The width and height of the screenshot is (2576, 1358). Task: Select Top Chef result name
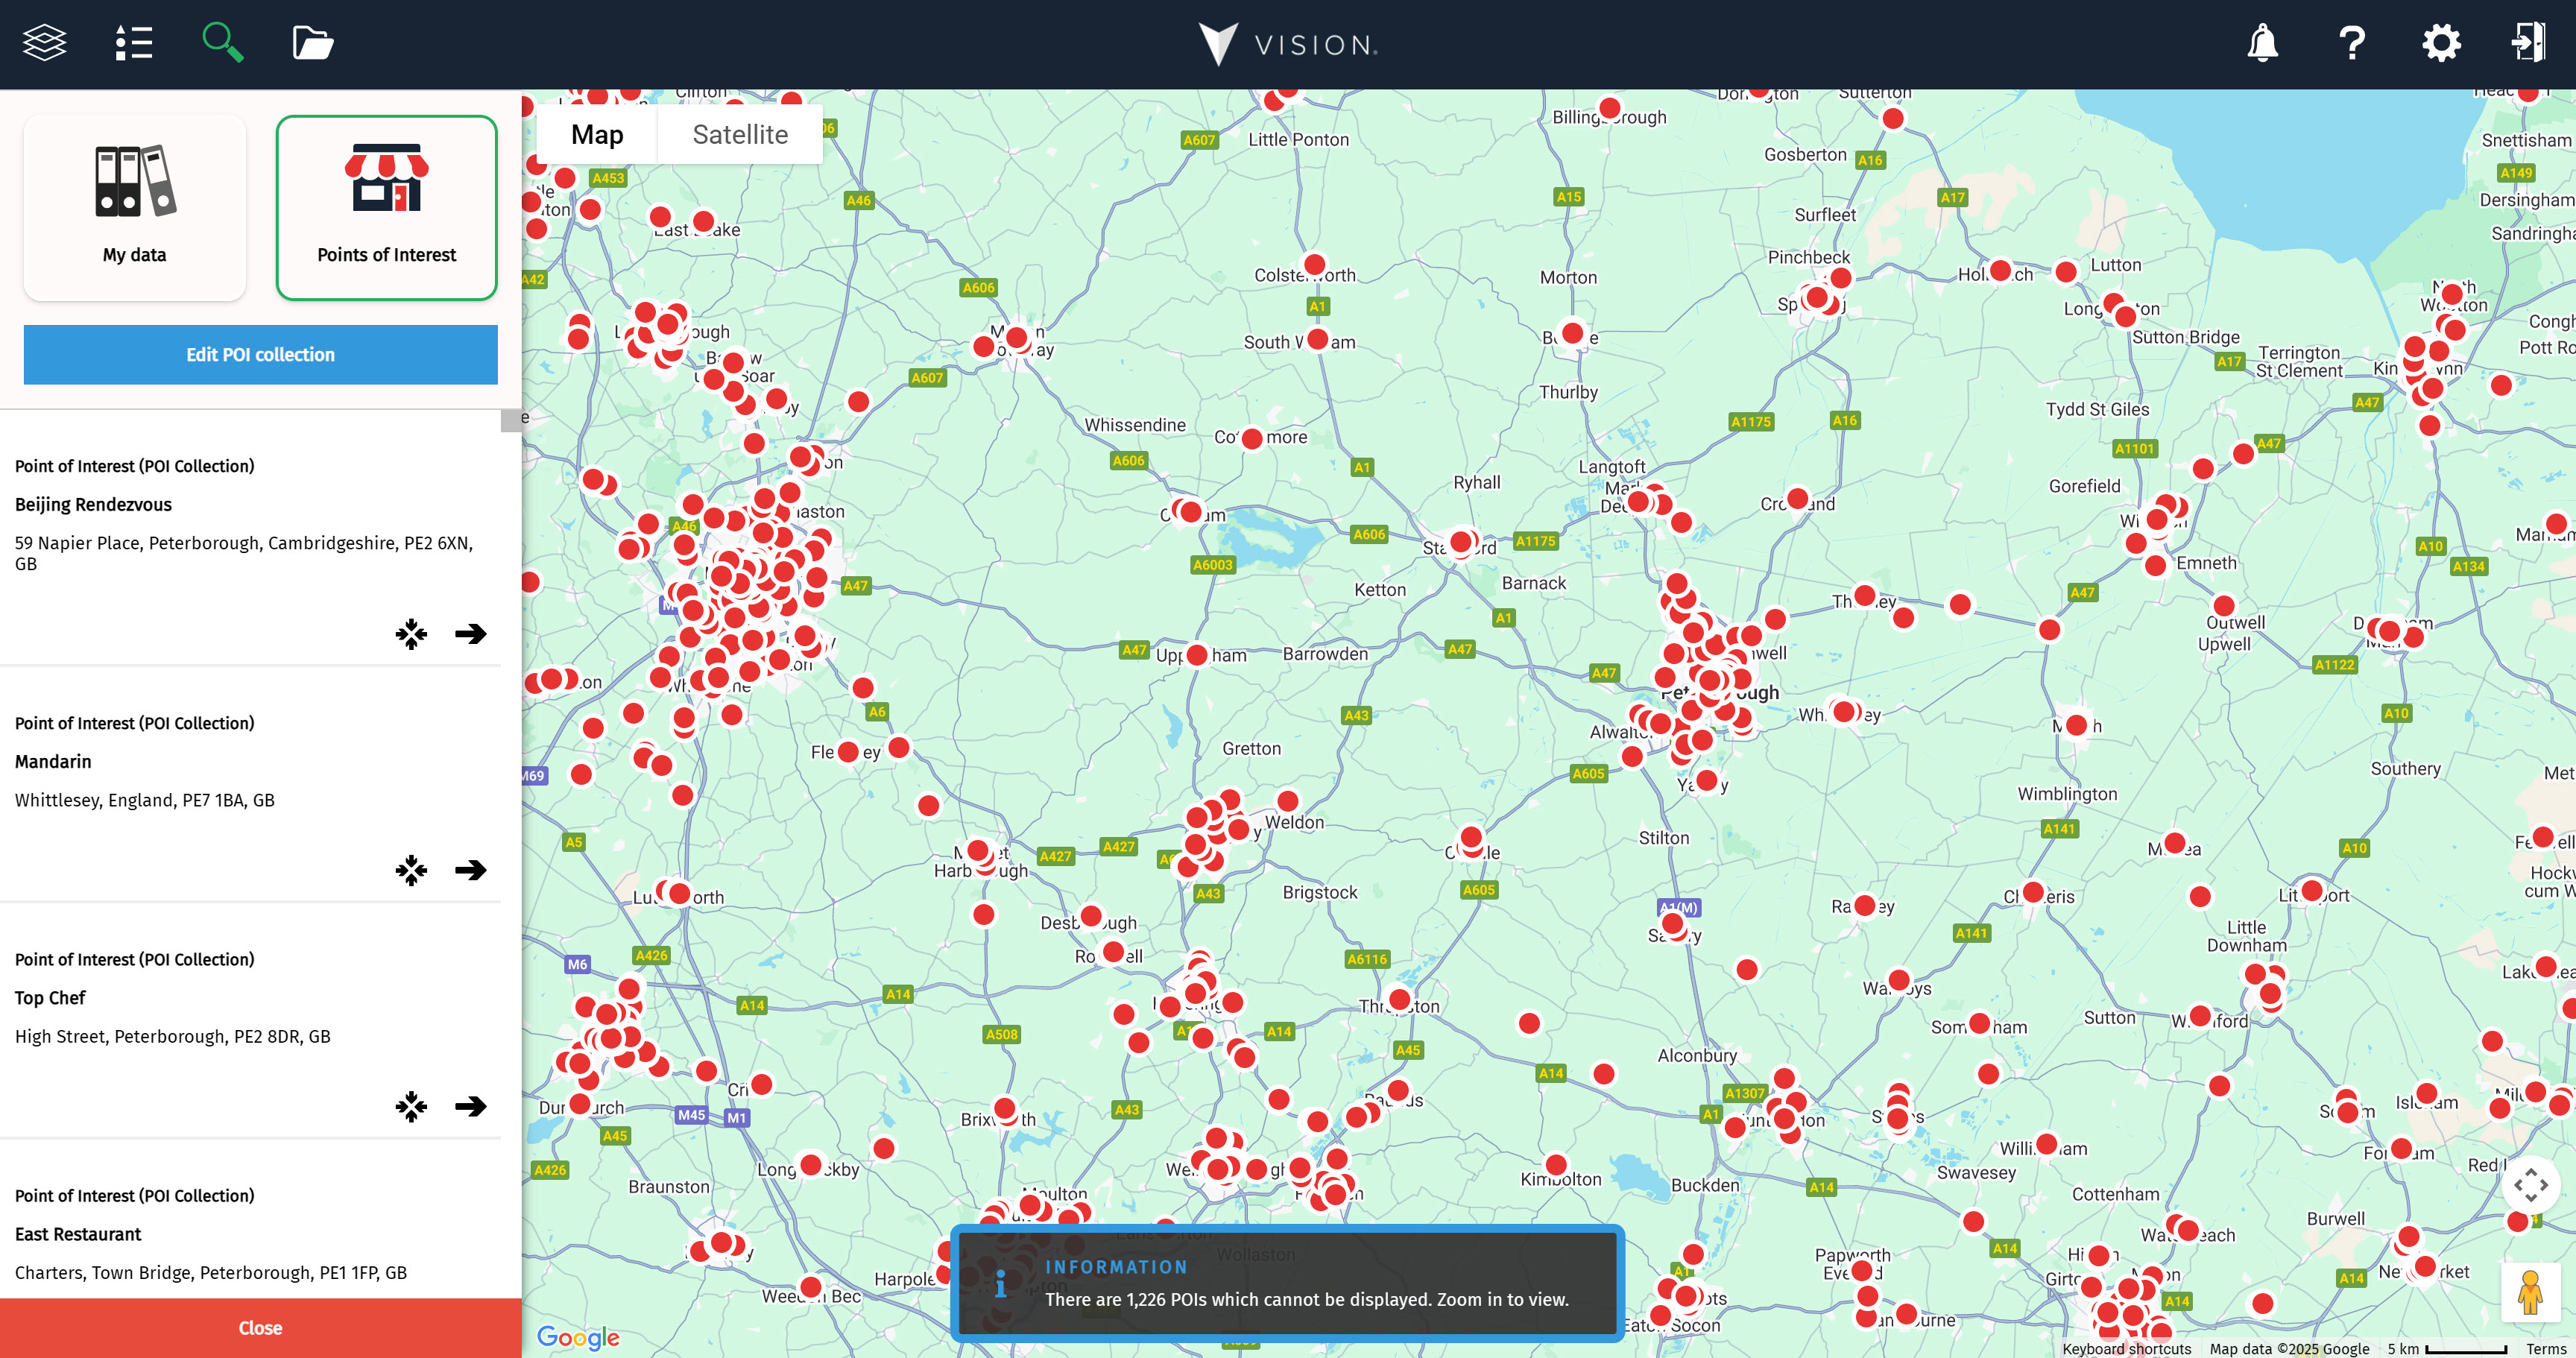pyautogui.click(x=50, y=998)
